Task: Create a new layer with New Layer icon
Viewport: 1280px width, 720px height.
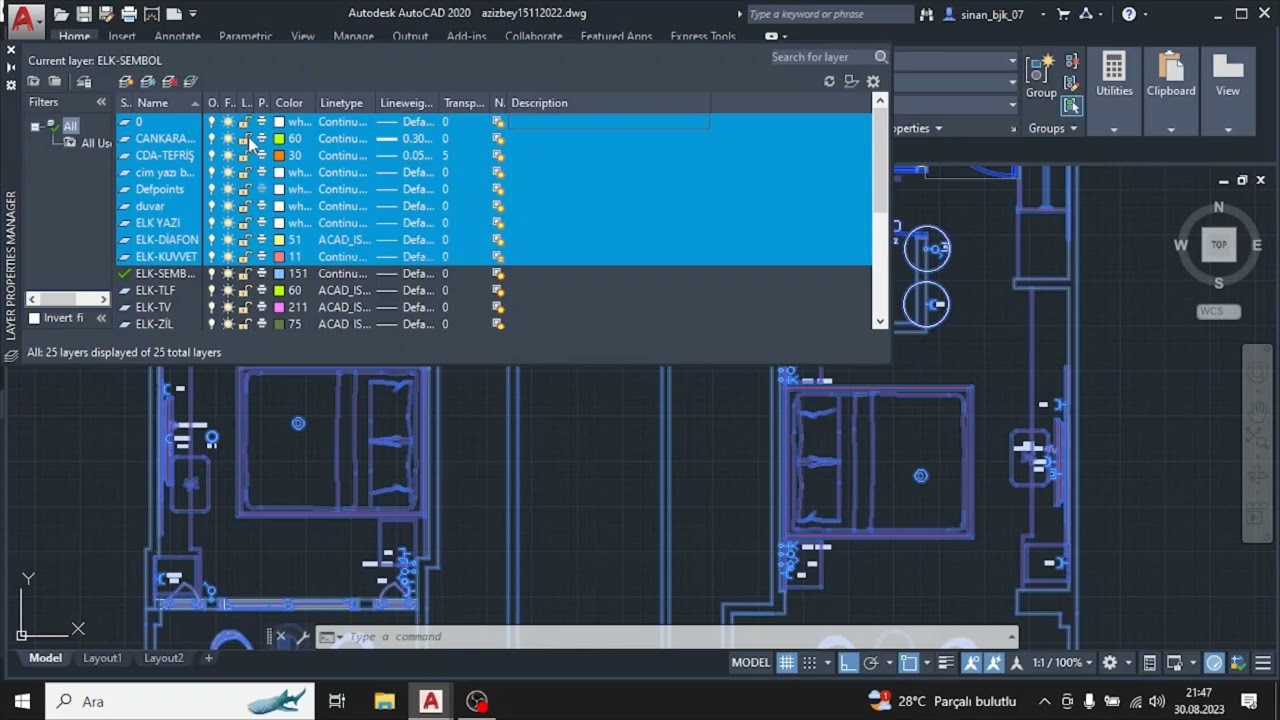Action: [x=126, y=81]
